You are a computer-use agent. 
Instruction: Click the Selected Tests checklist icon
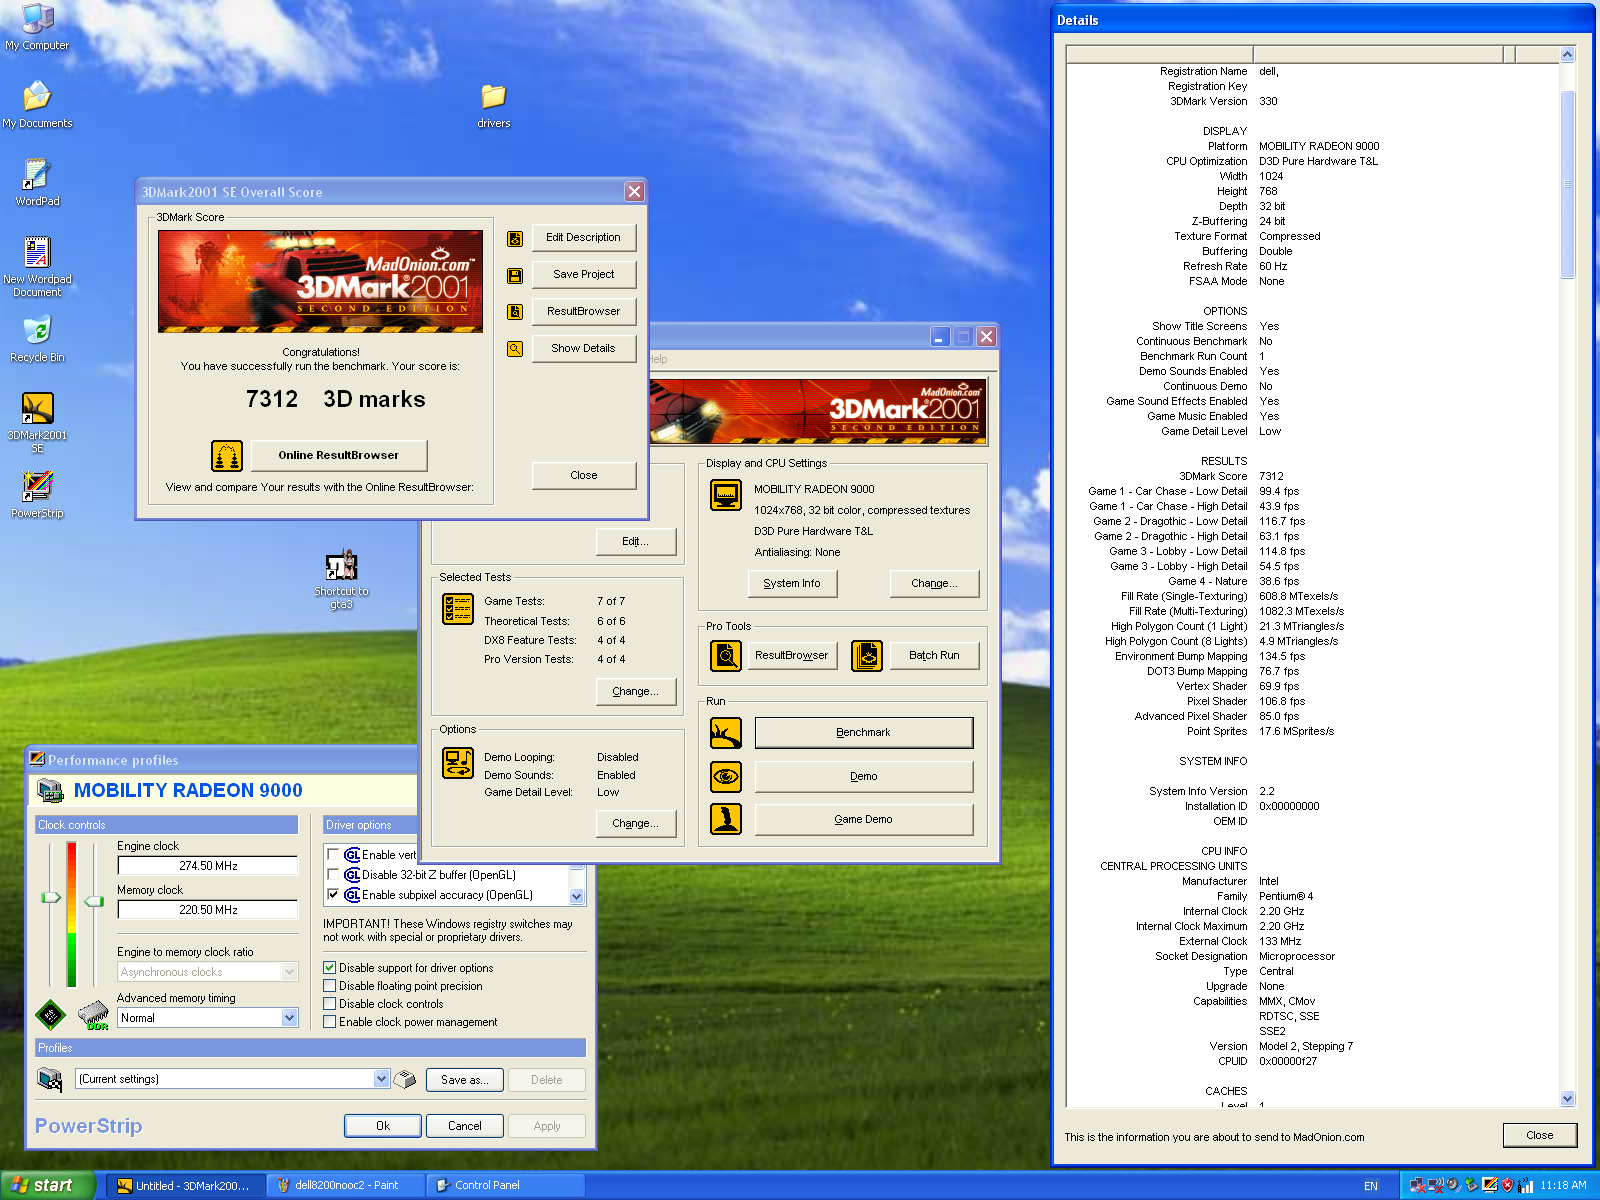click(458, 609)
